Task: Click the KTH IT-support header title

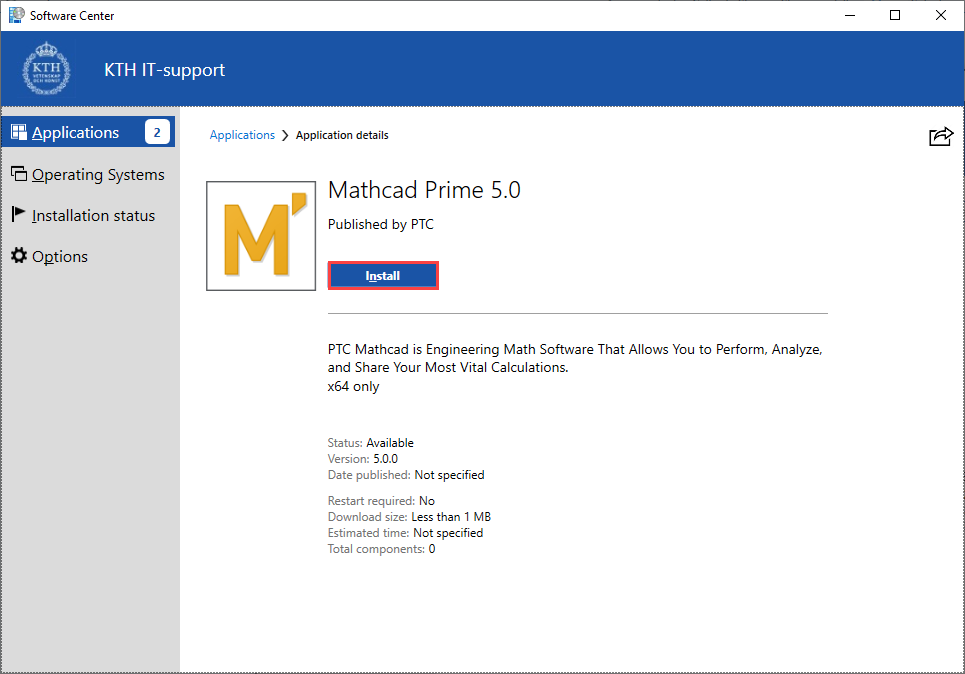Action: [x=164, y=70]
